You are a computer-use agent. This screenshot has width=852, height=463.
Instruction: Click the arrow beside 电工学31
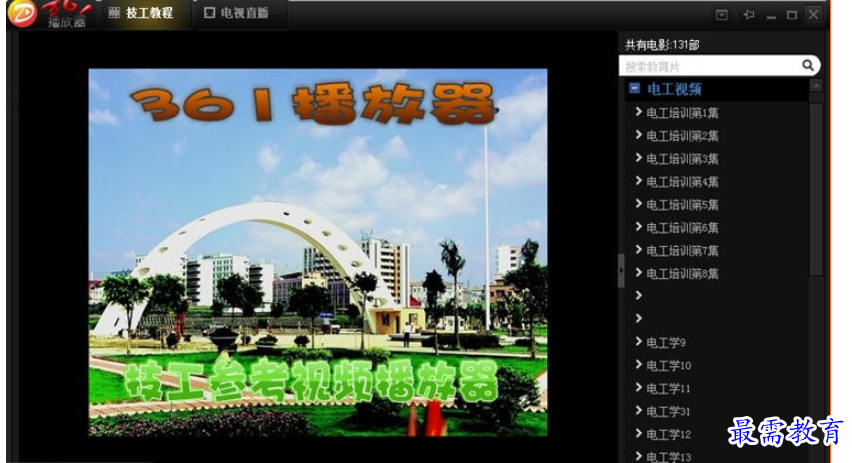tap(639, 410)
